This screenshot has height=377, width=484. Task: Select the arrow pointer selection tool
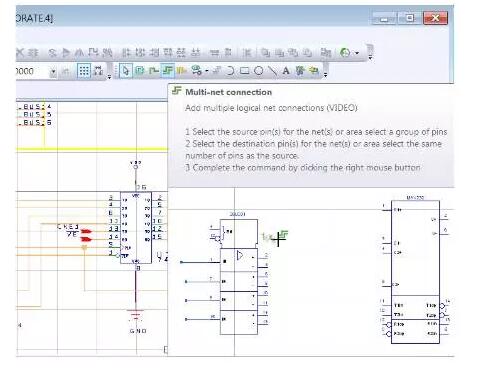[x=126, y=71]
